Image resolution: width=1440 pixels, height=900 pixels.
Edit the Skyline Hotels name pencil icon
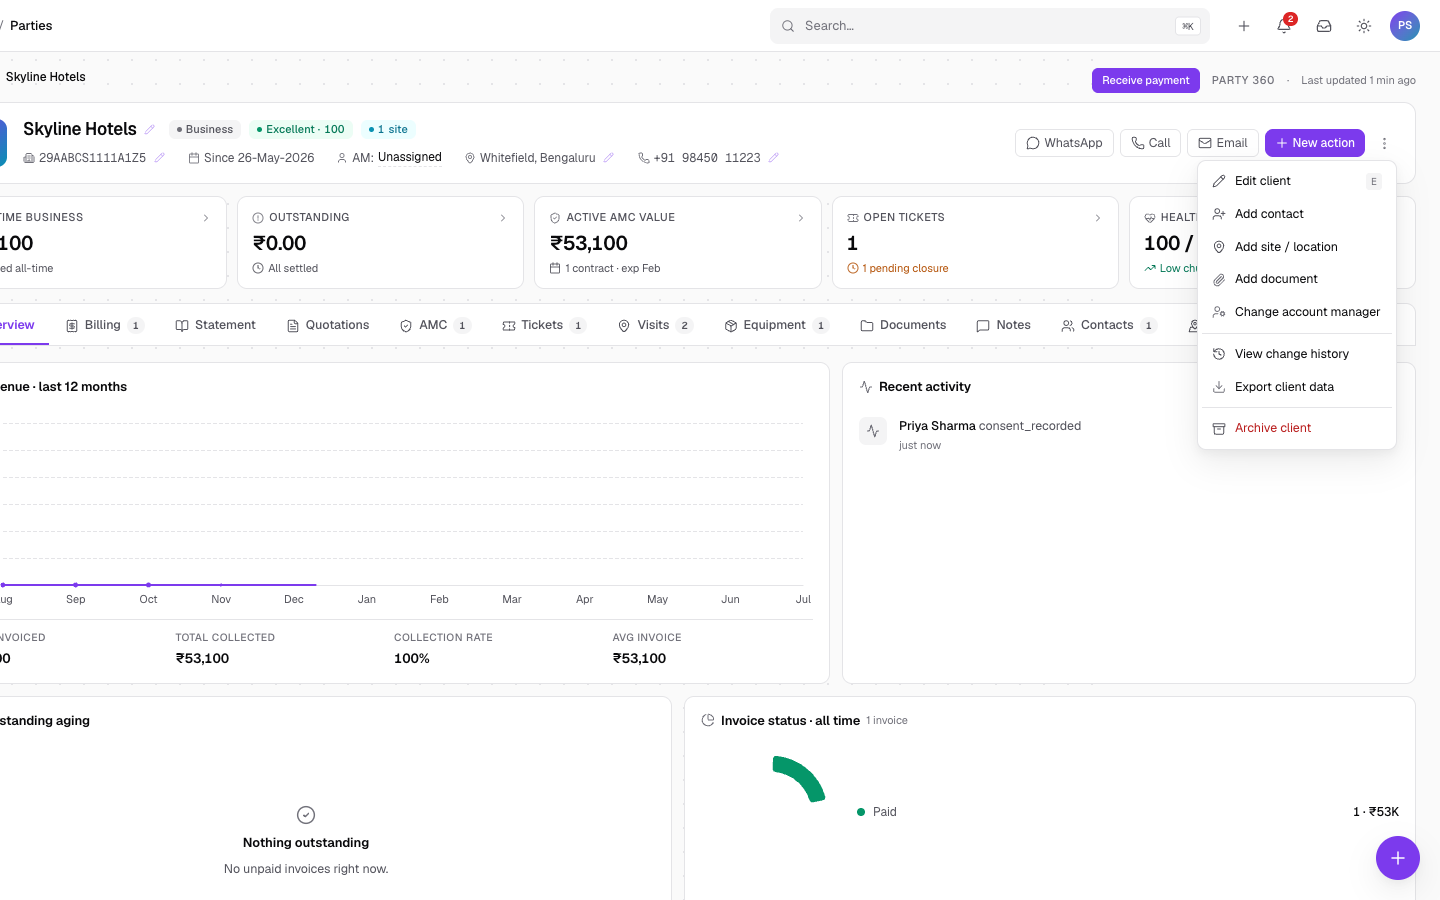click(x=150, y=129)
